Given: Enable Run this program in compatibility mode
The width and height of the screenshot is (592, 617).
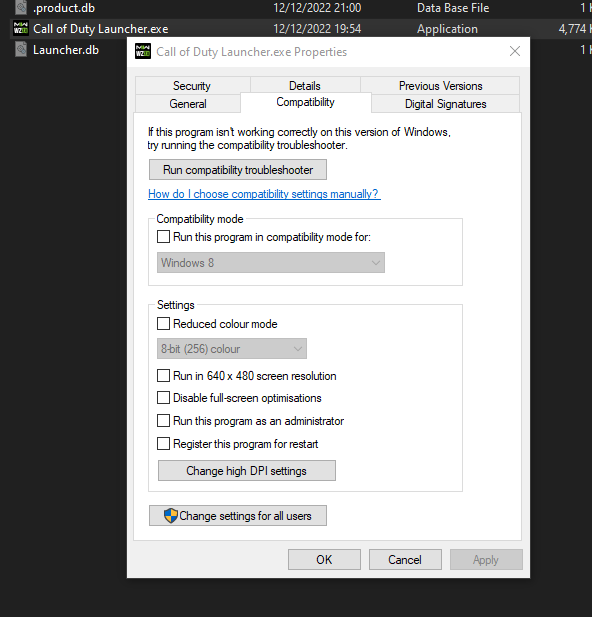Looking at the screenshot, I should 163,237.
